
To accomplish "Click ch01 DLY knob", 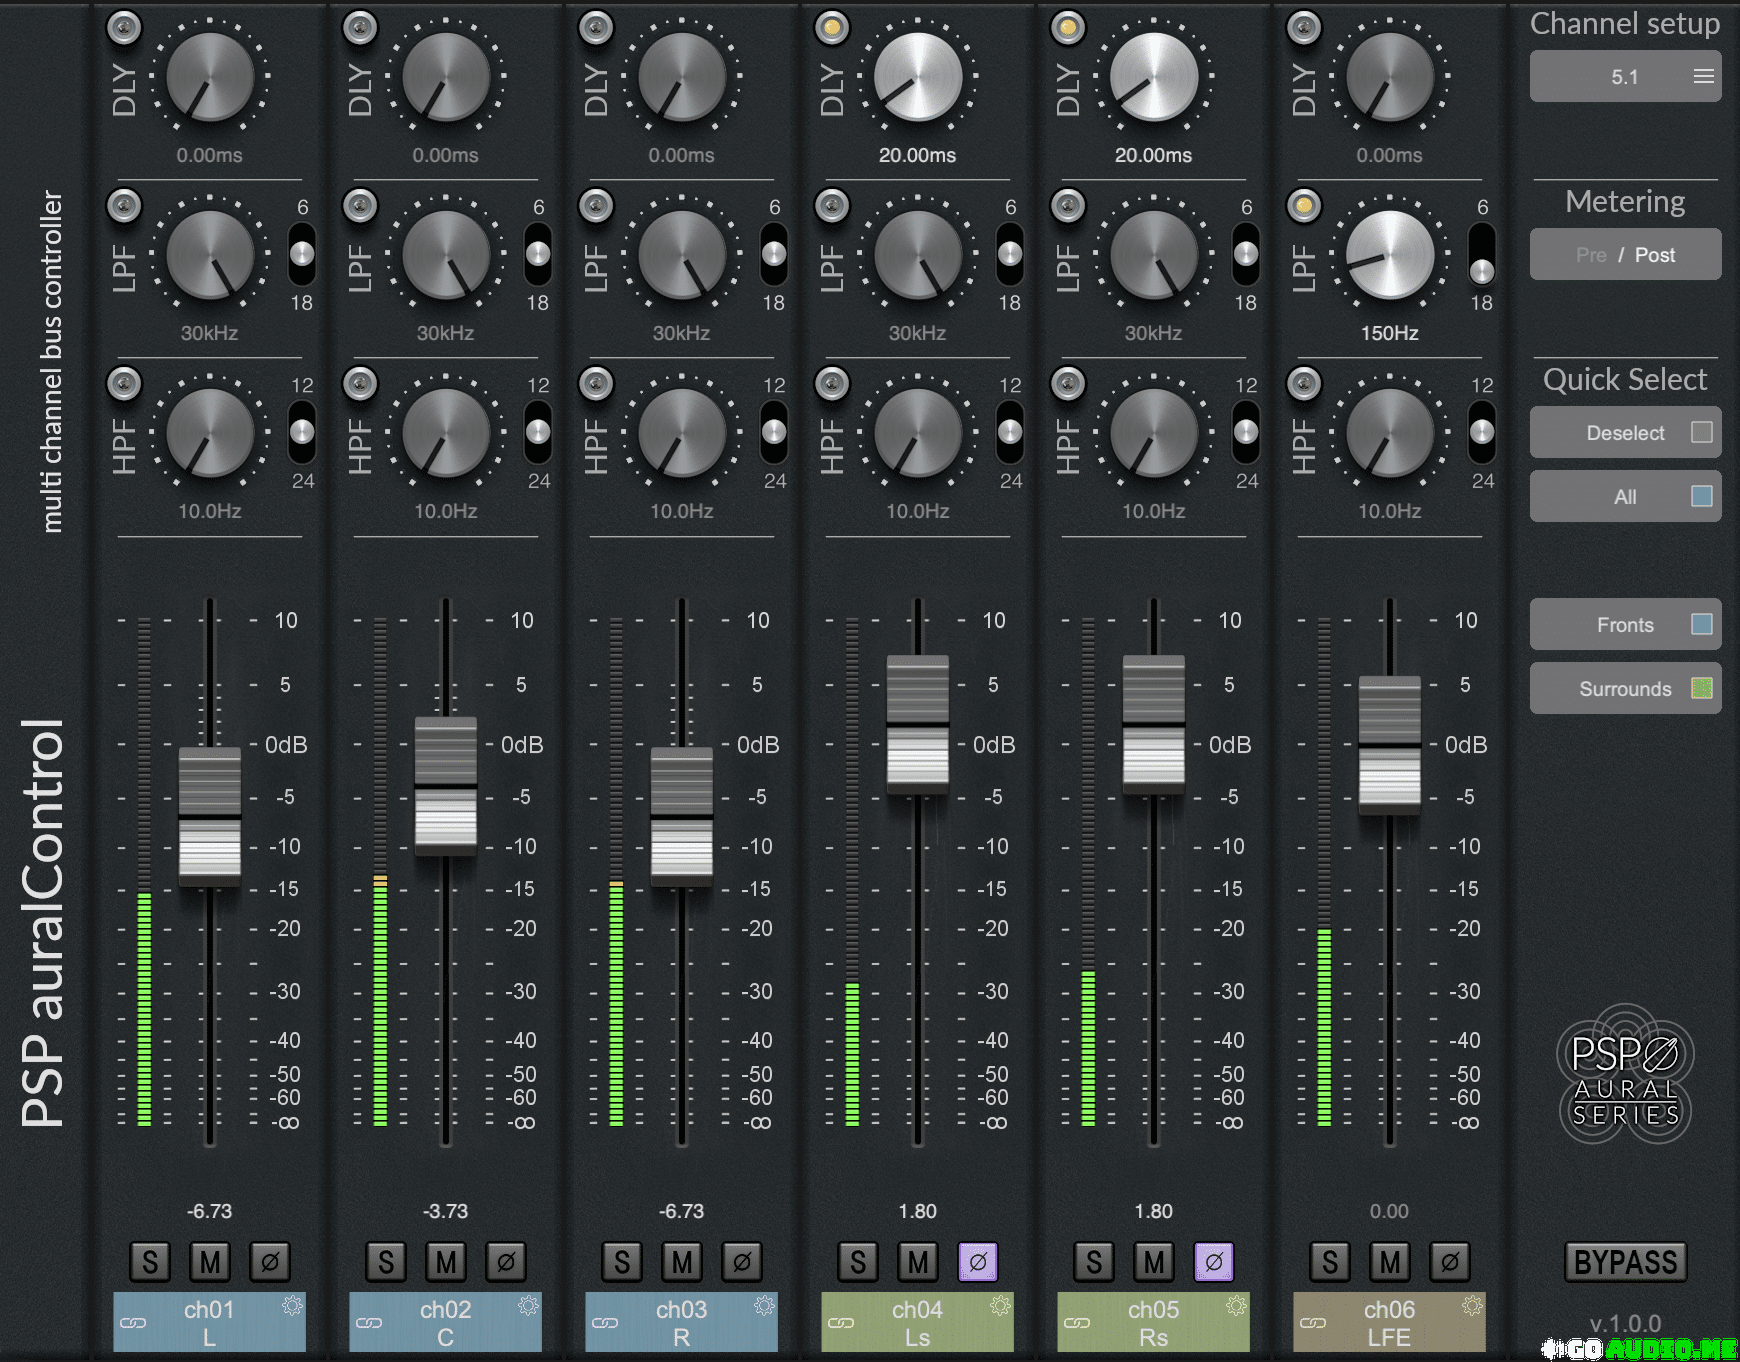I will pos(210,77).
